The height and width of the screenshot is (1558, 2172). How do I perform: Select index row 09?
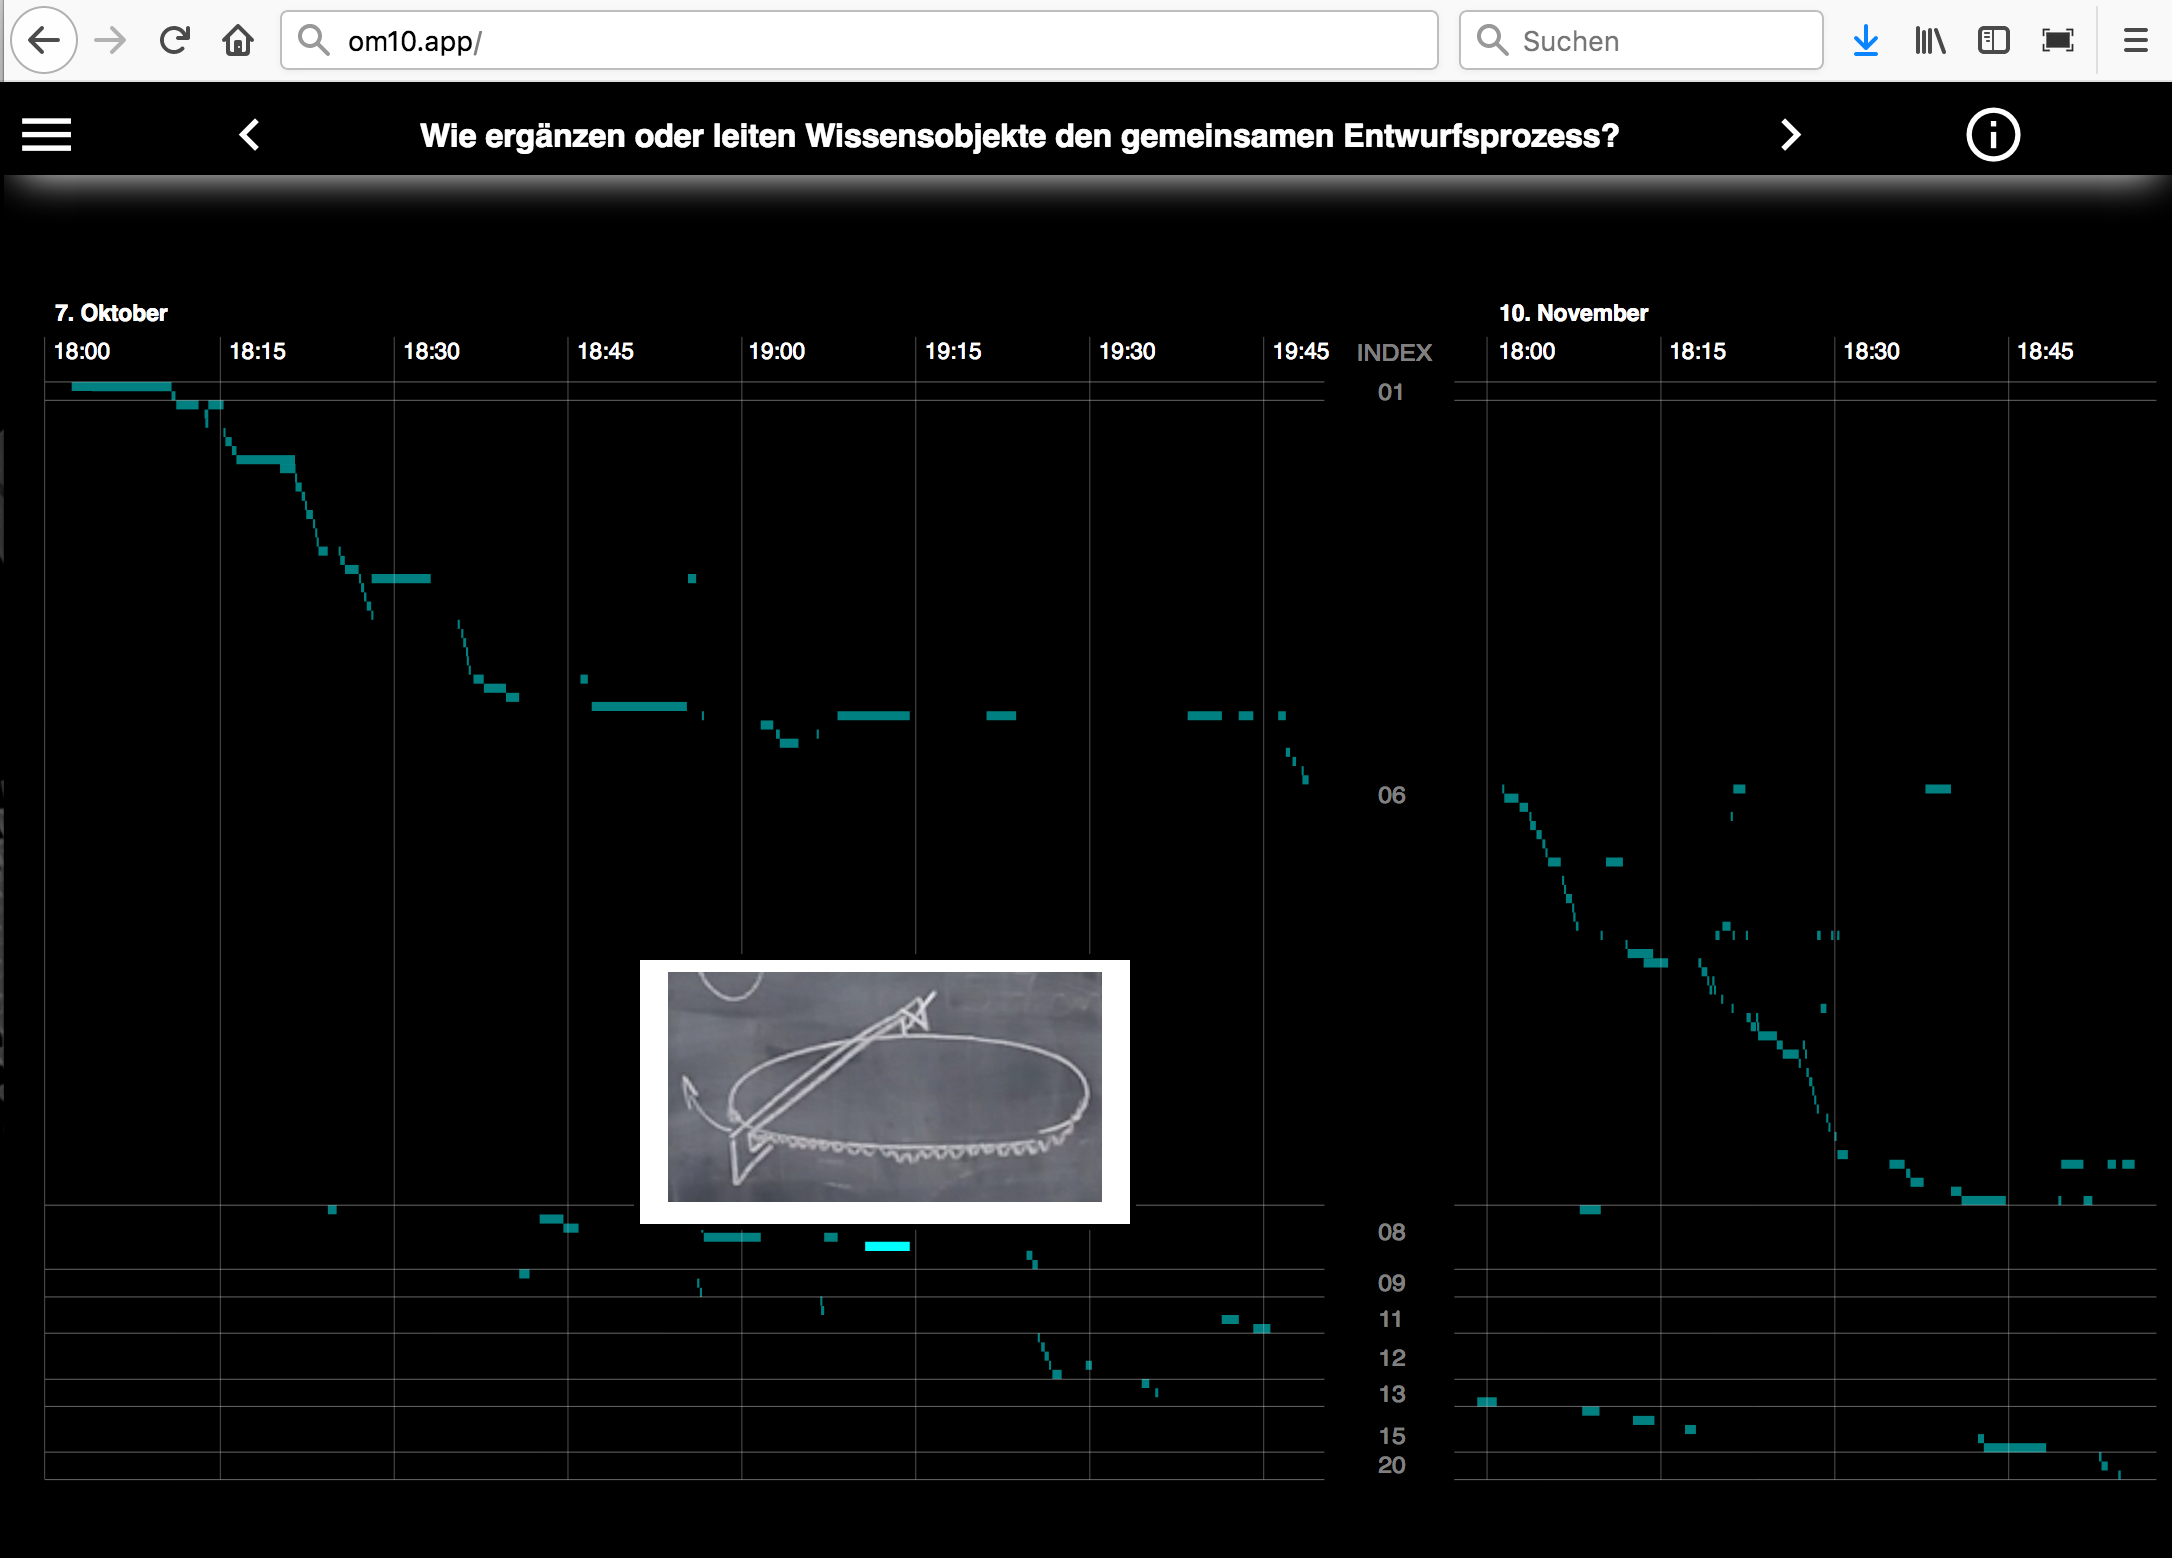tap(1391, 1283)
